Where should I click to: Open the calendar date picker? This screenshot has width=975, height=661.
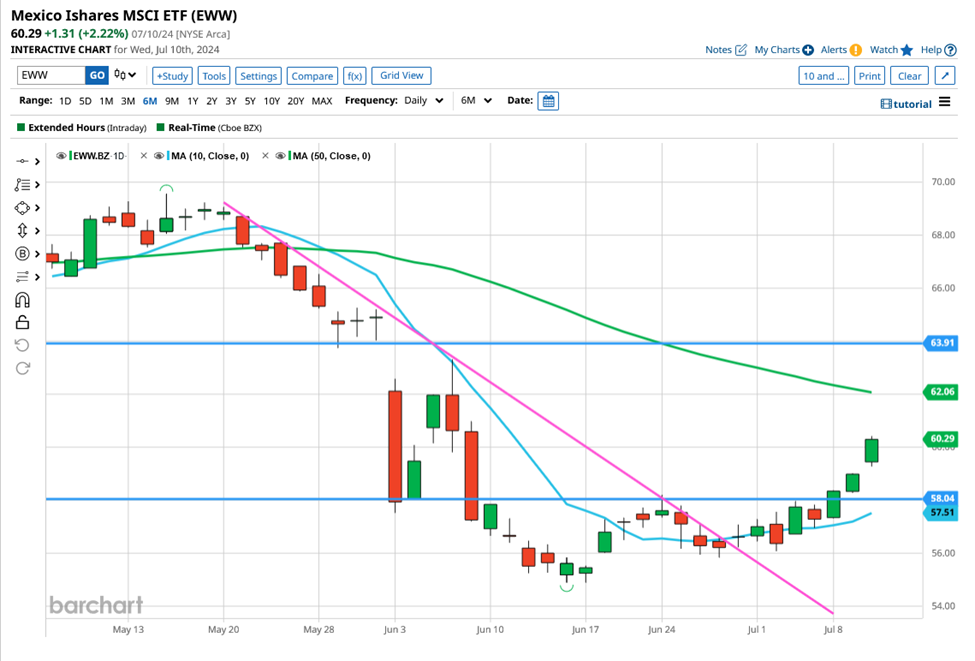(x=548, y=101)
